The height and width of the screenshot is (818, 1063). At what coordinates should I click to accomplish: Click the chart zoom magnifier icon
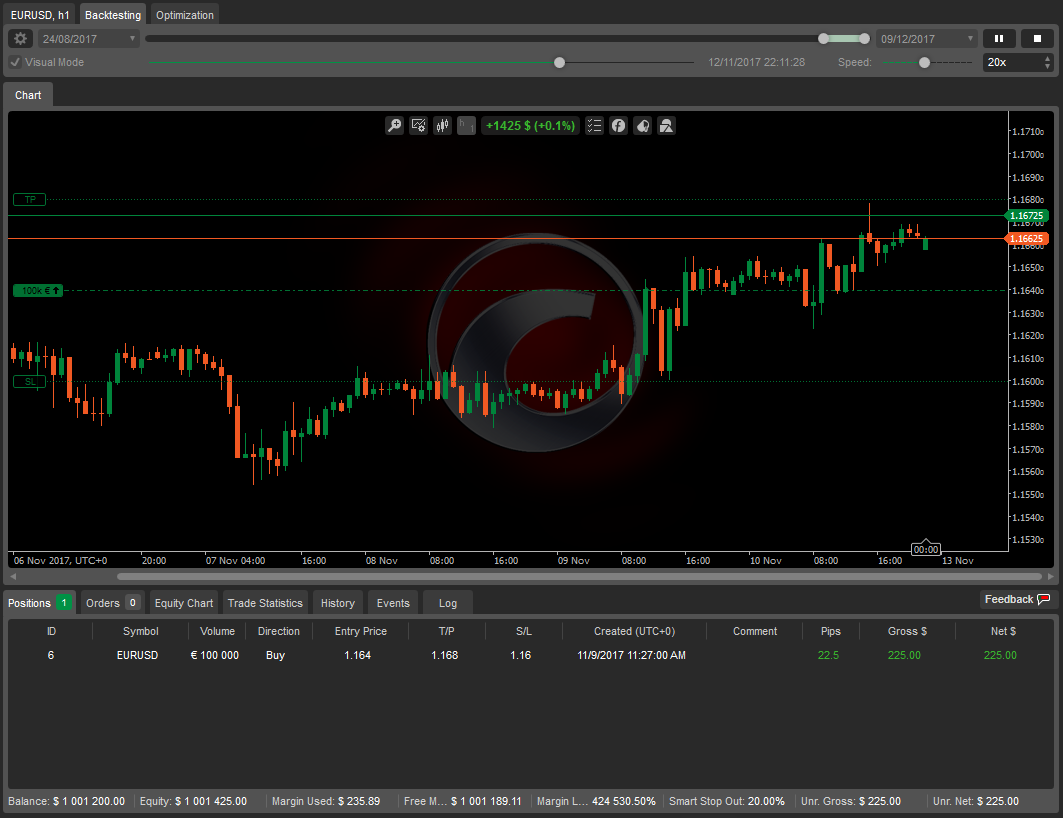point(395,125)
